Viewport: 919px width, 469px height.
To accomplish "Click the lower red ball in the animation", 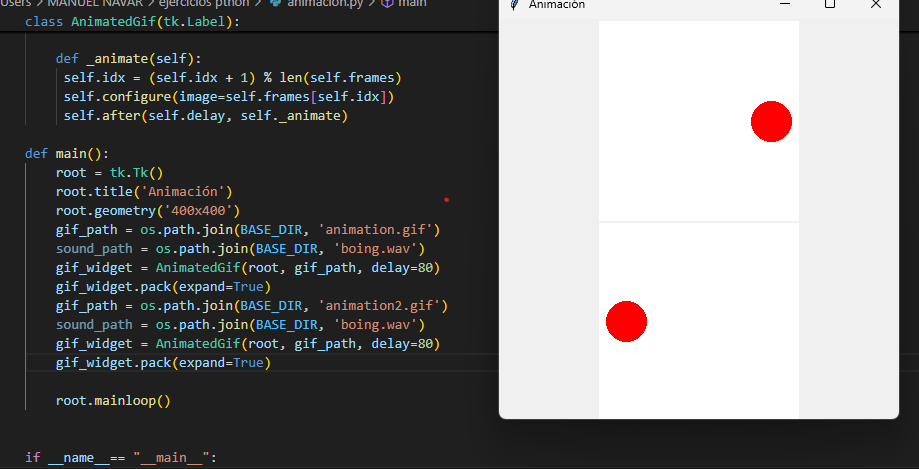I will click(627, 321).
